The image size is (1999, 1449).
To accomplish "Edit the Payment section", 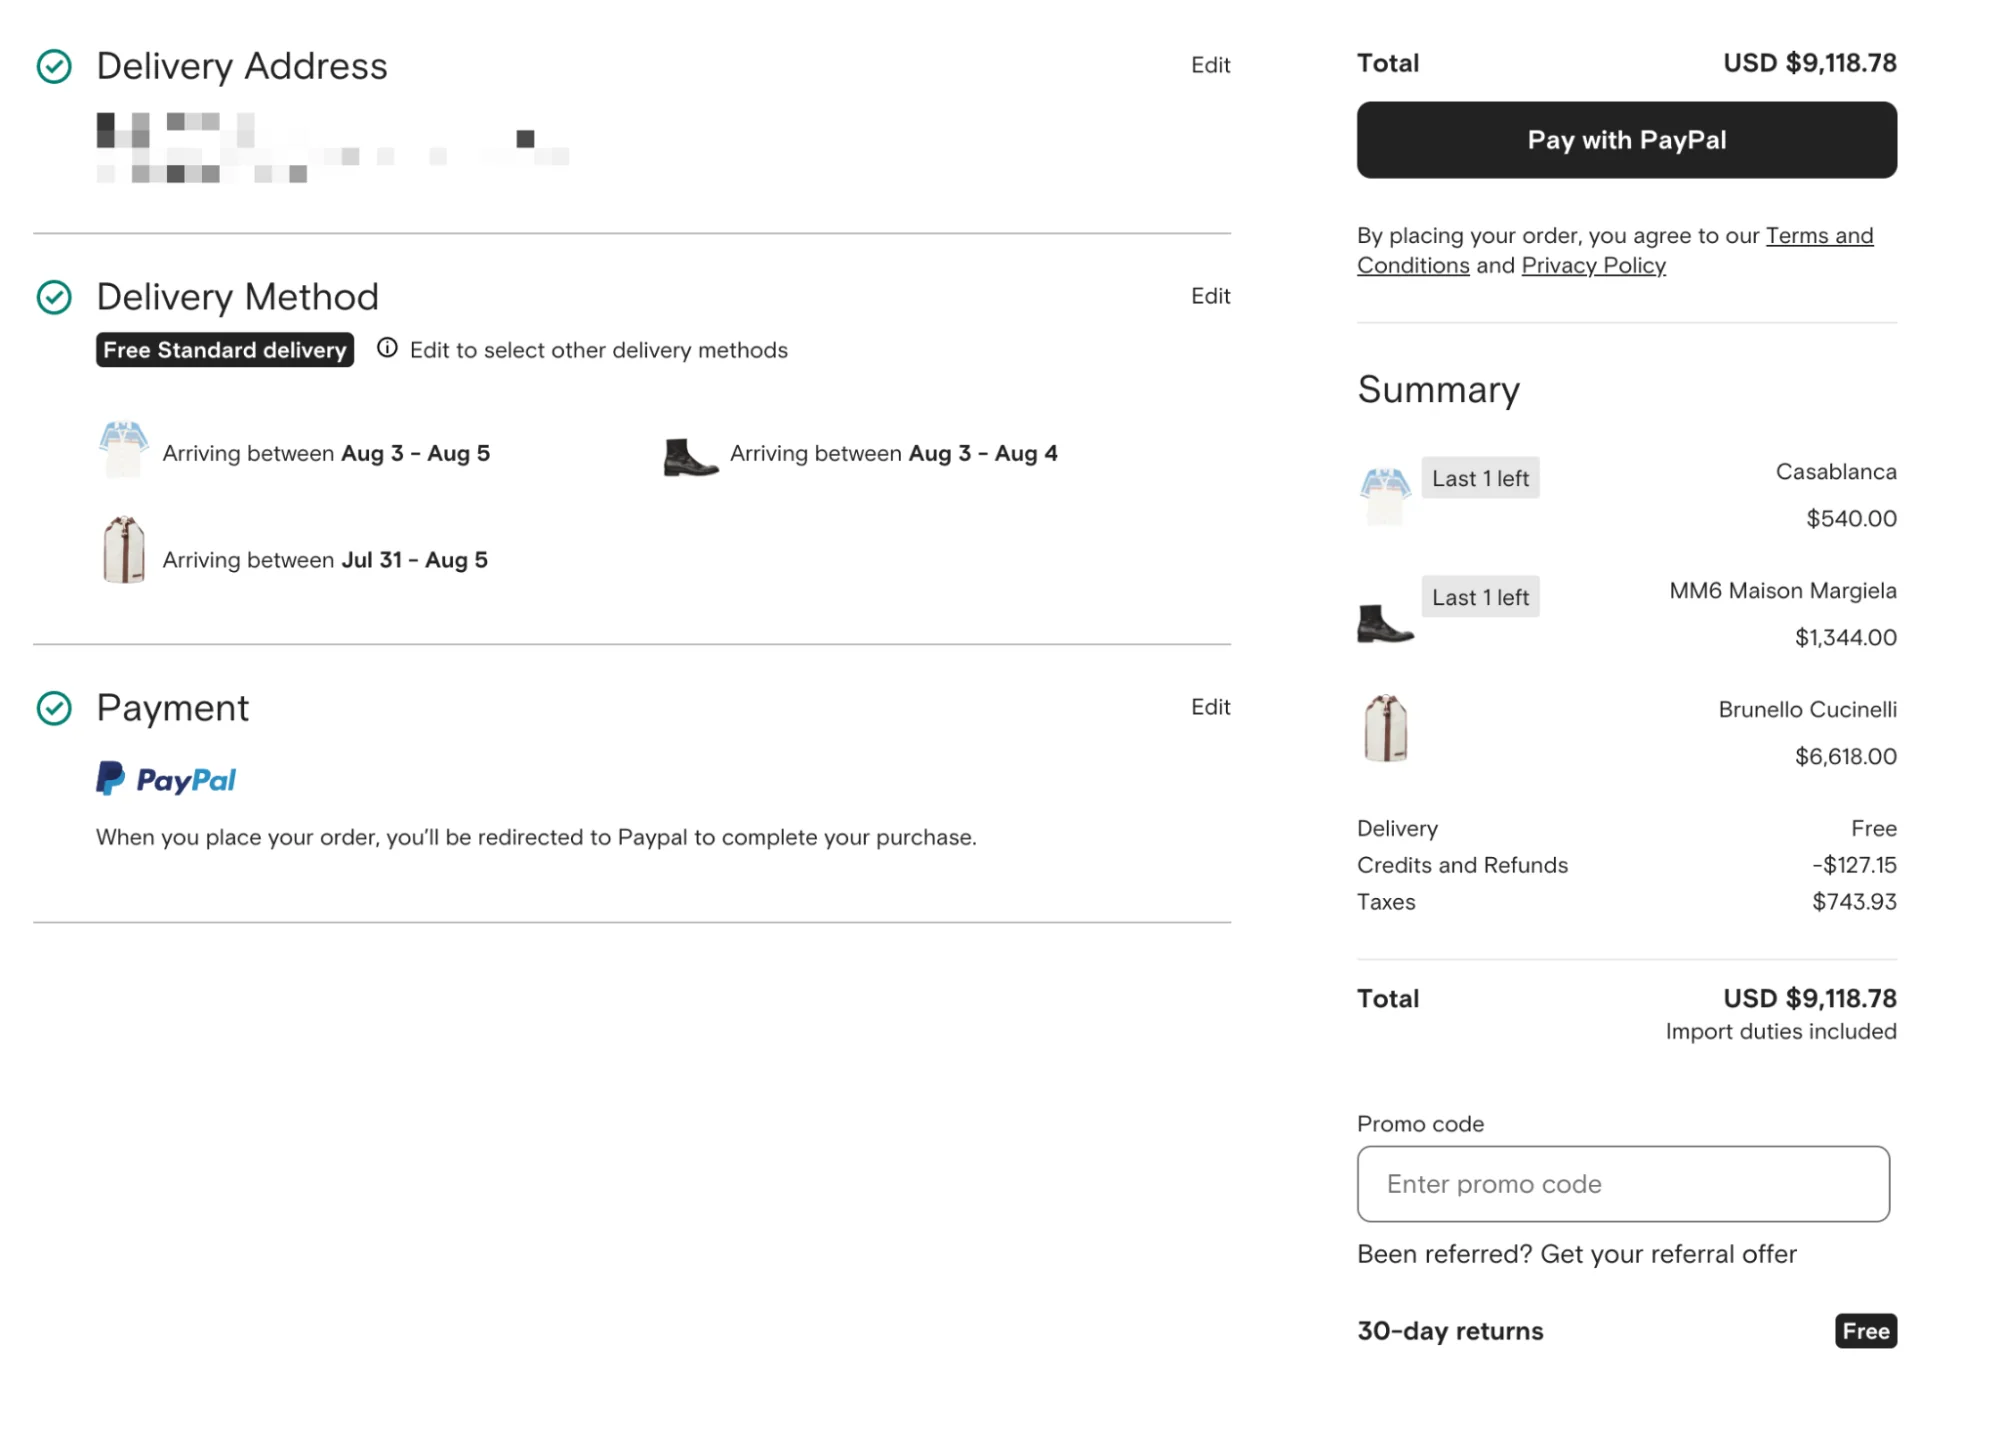I will point(1210,707).
